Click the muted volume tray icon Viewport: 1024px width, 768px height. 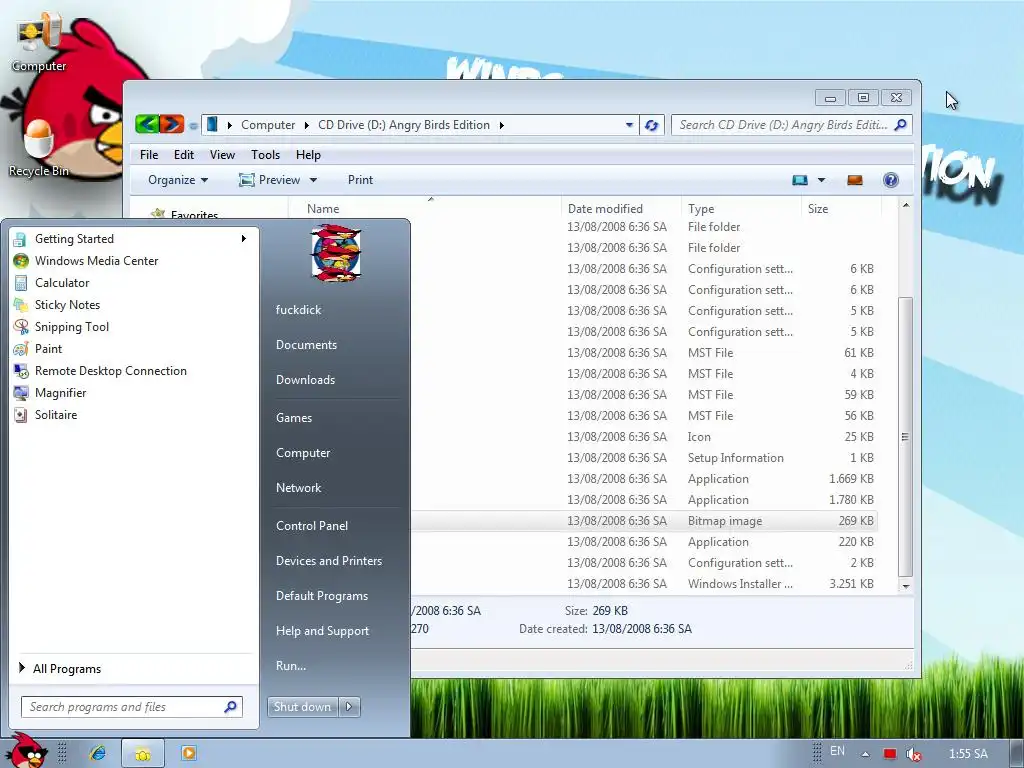(x=914, y=754)
